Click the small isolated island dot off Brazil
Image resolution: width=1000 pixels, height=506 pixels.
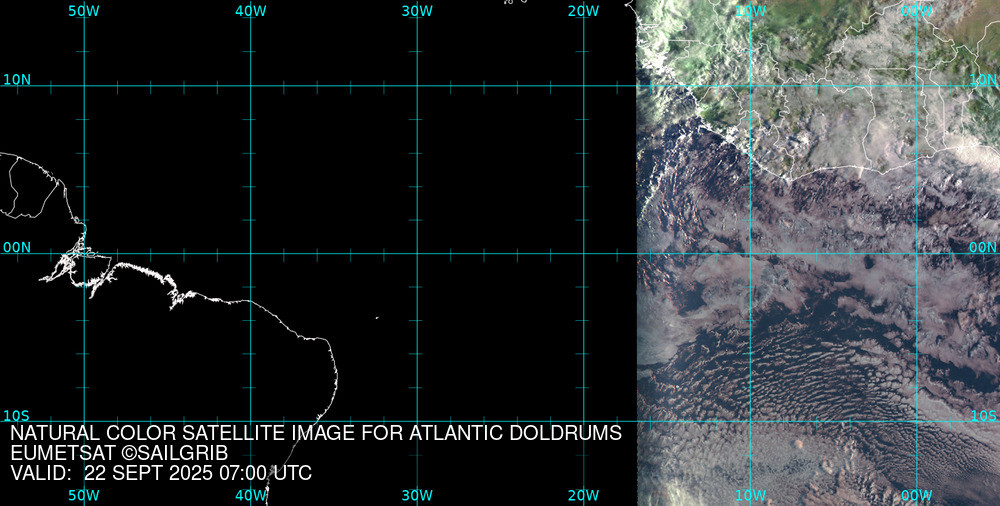coord(377,318)
